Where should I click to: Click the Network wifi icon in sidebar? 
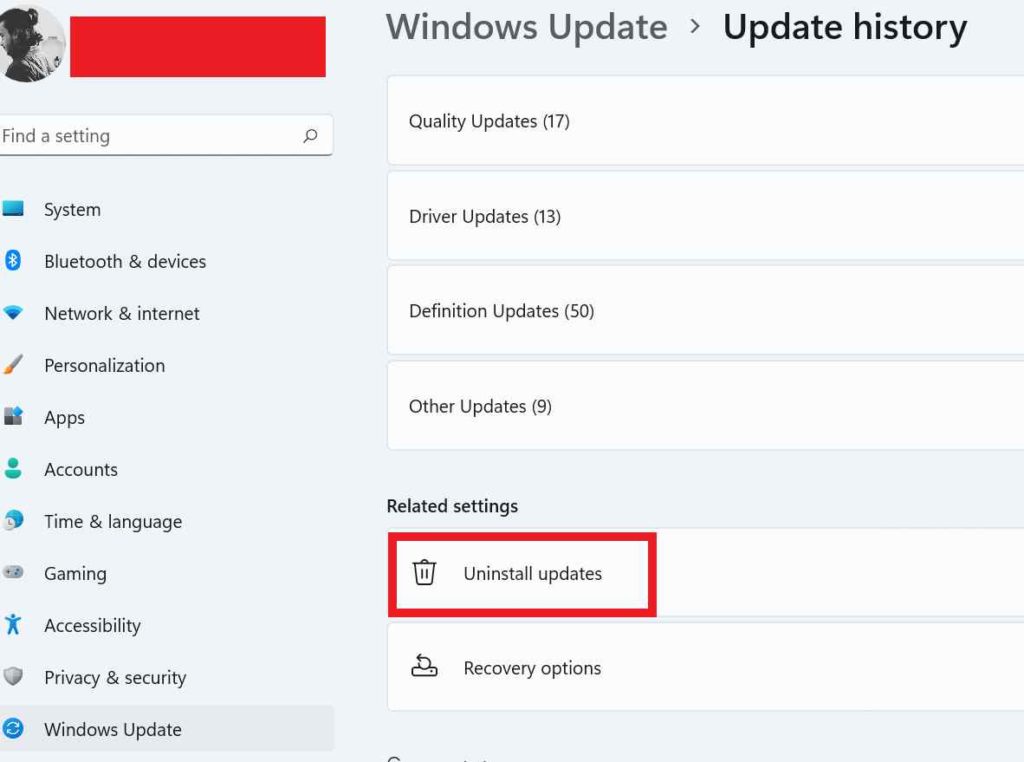click(x=12, y=312)
